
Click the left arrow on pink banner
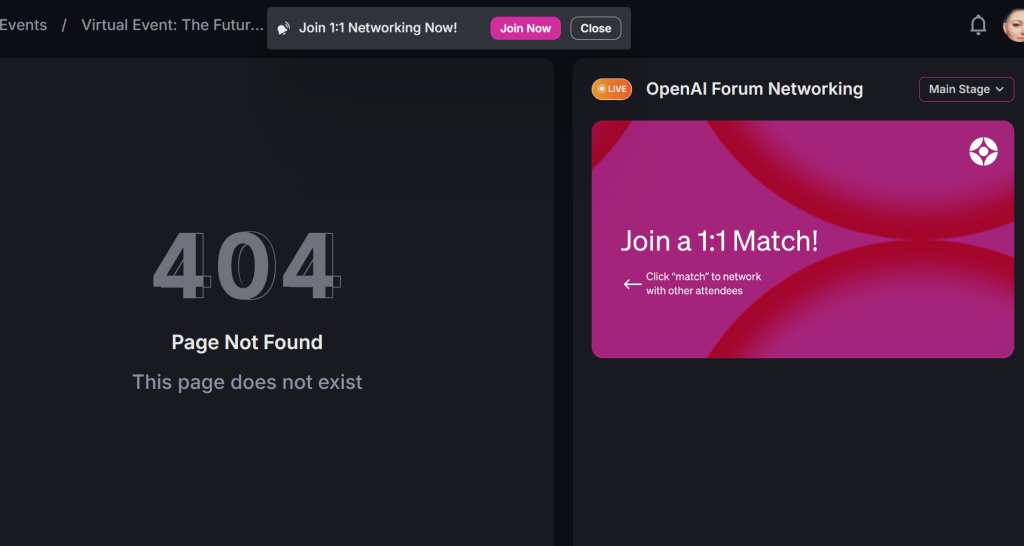pos(632,284)
